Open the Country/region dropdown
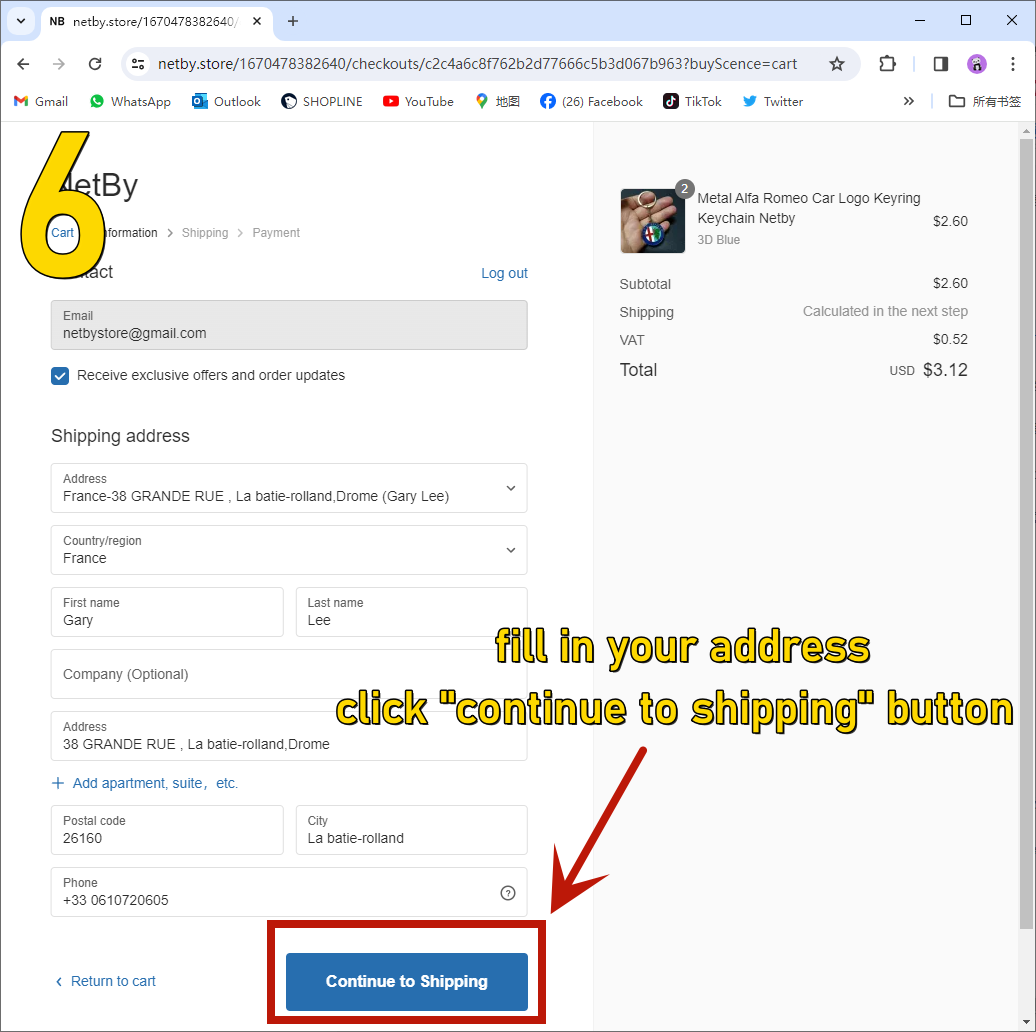This screenshot has height=1032, width=1036. [x=510, y=550]
